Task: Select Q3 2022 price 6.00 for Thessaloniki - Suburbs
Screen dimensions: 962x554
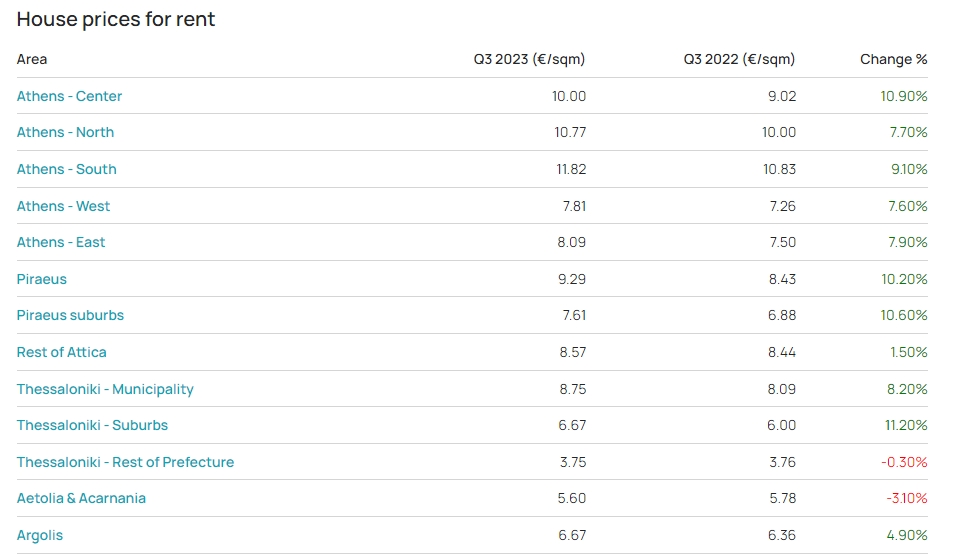Action: 782,425
